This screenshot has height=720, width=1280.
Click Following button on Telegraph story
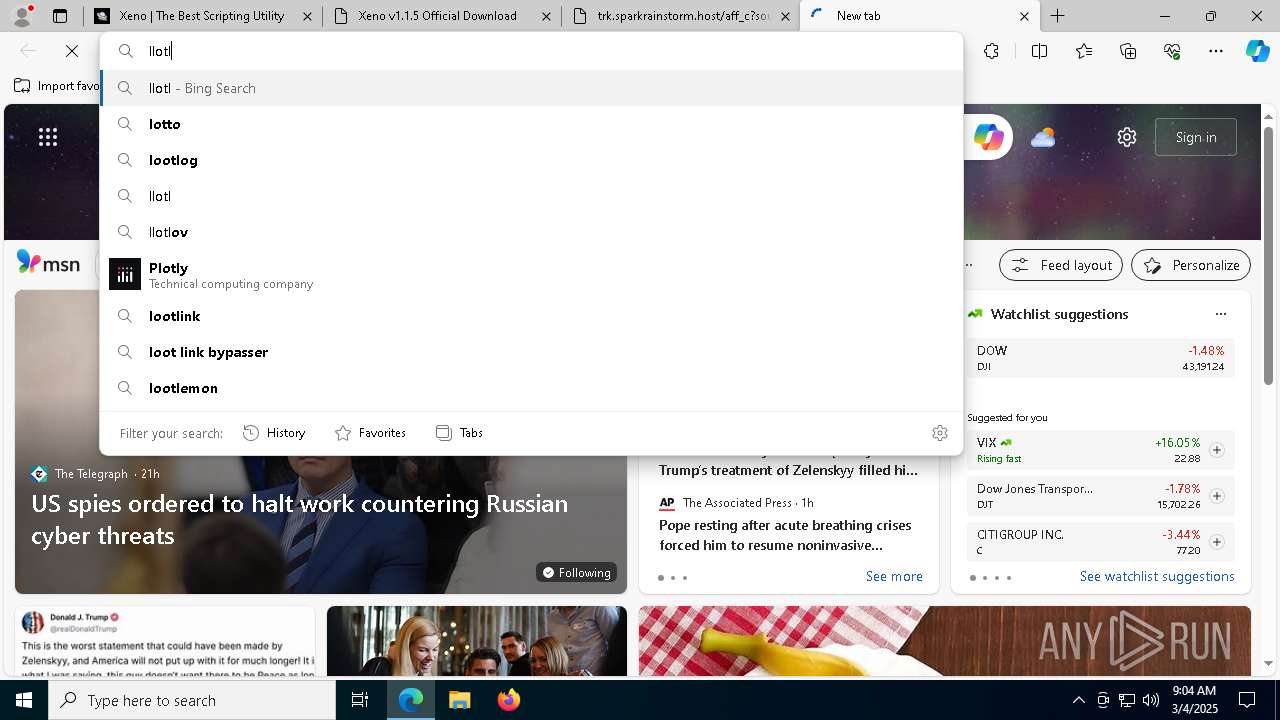click(x=576, y=572)
